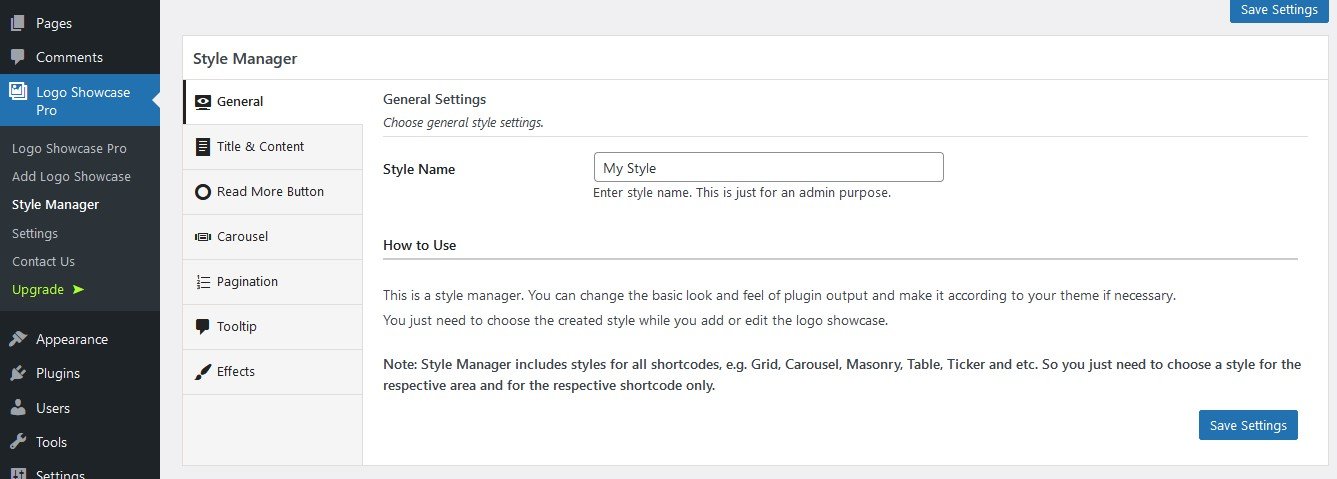This screenshot has width=1337, height=479.
Task: Click the Plugins plug icon
Action: 18,373
